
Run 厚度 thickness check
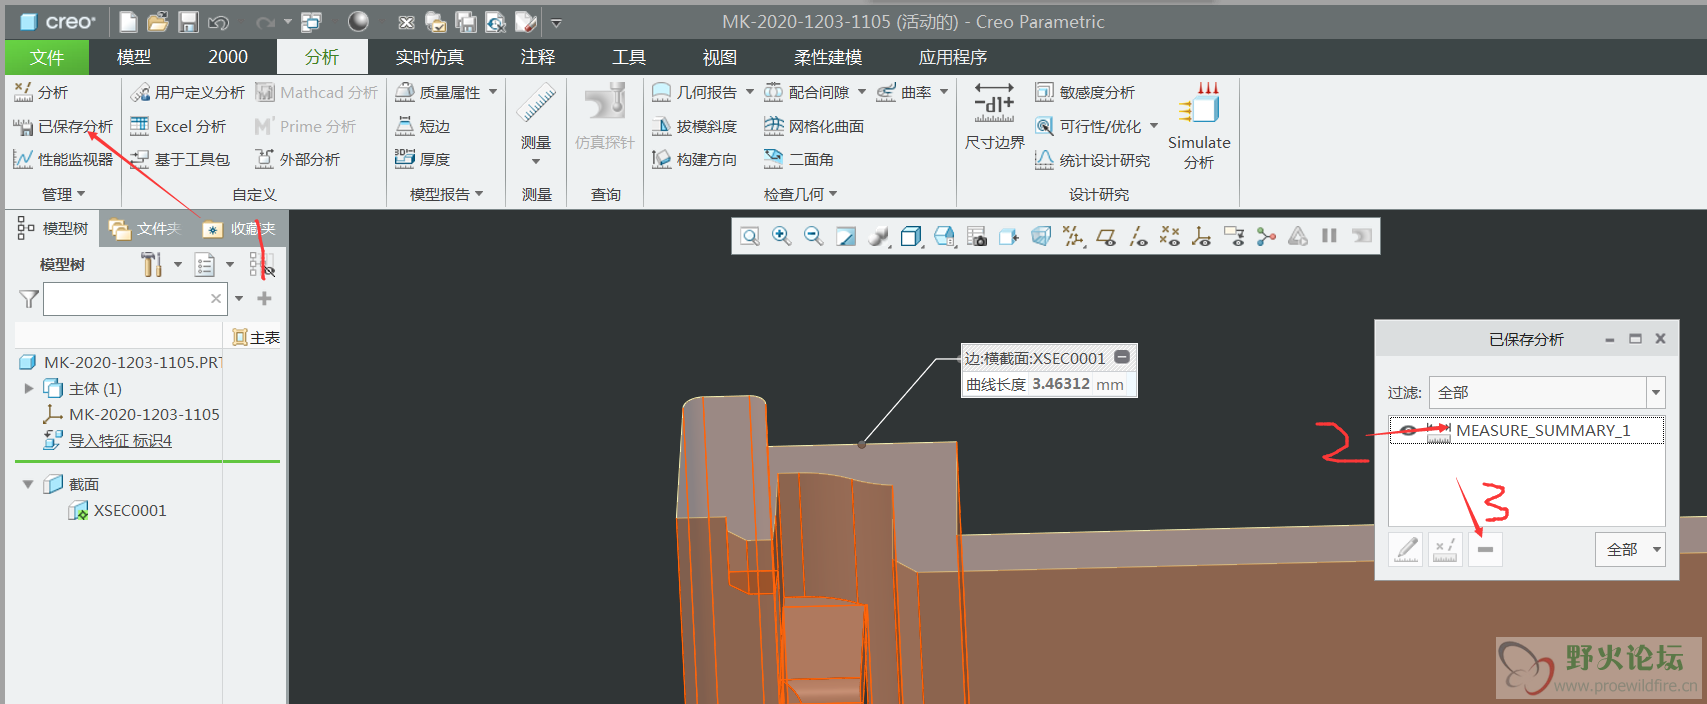coord(423,159)
